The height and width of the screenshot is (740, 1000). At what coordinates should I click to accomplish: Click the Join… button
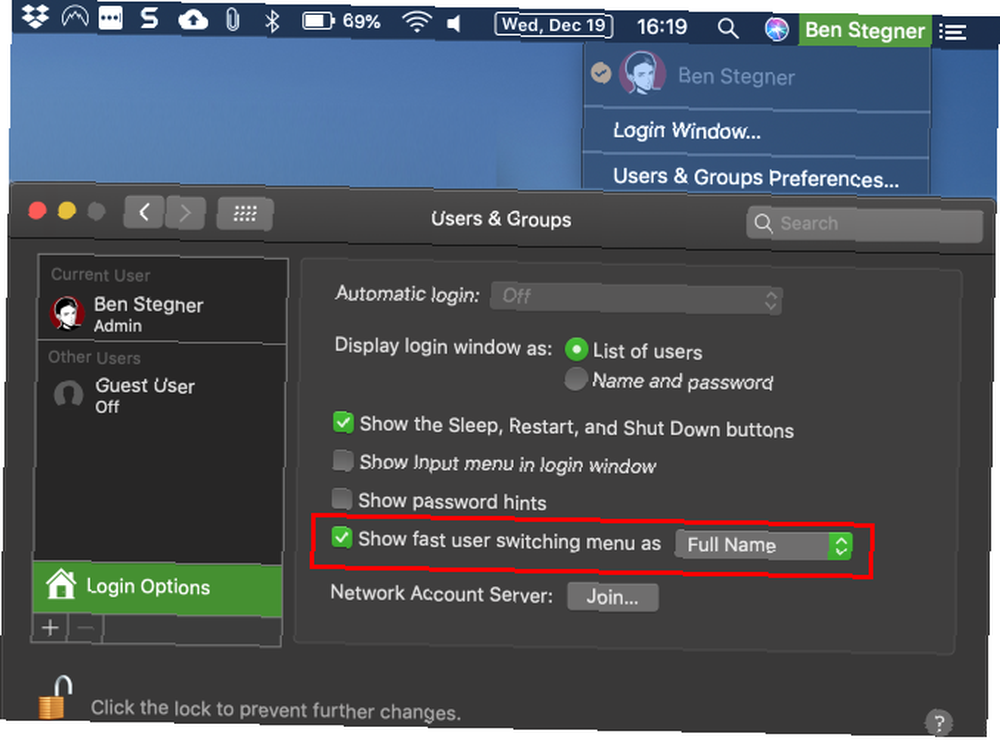612,597
